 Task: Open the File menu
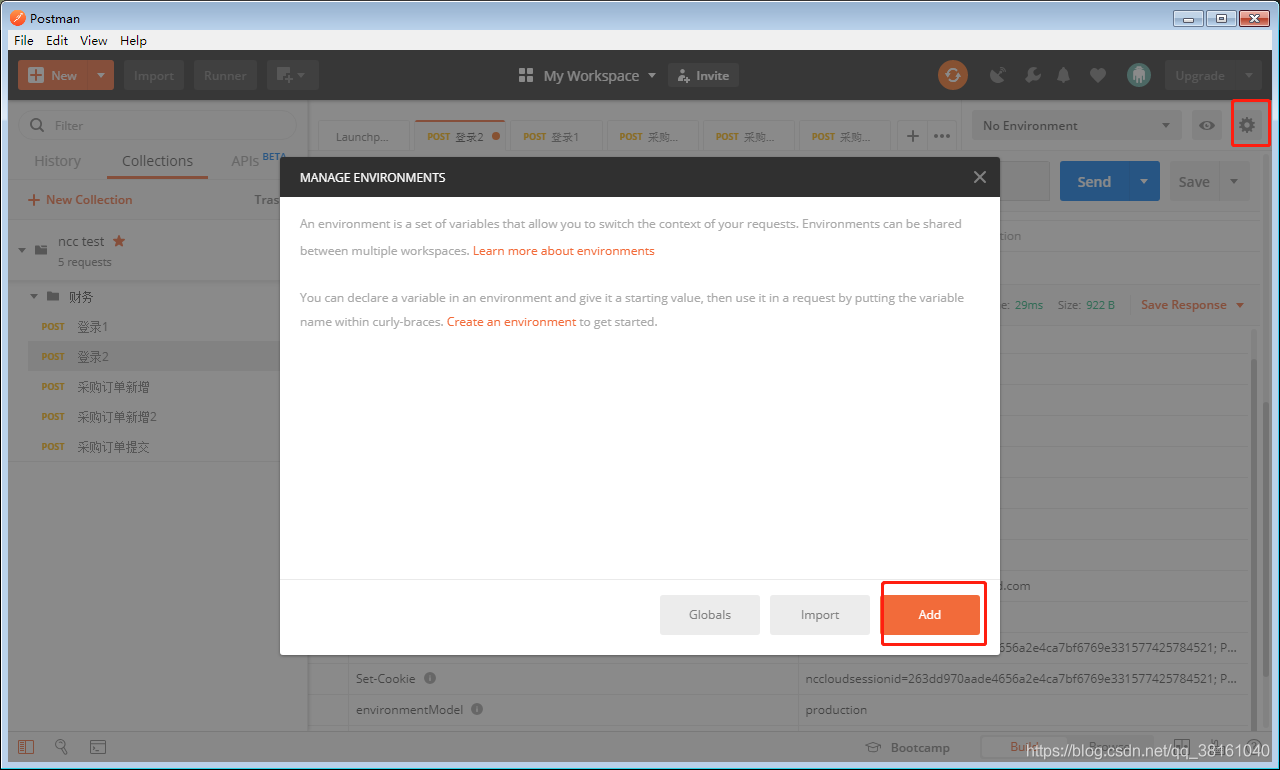24,40
